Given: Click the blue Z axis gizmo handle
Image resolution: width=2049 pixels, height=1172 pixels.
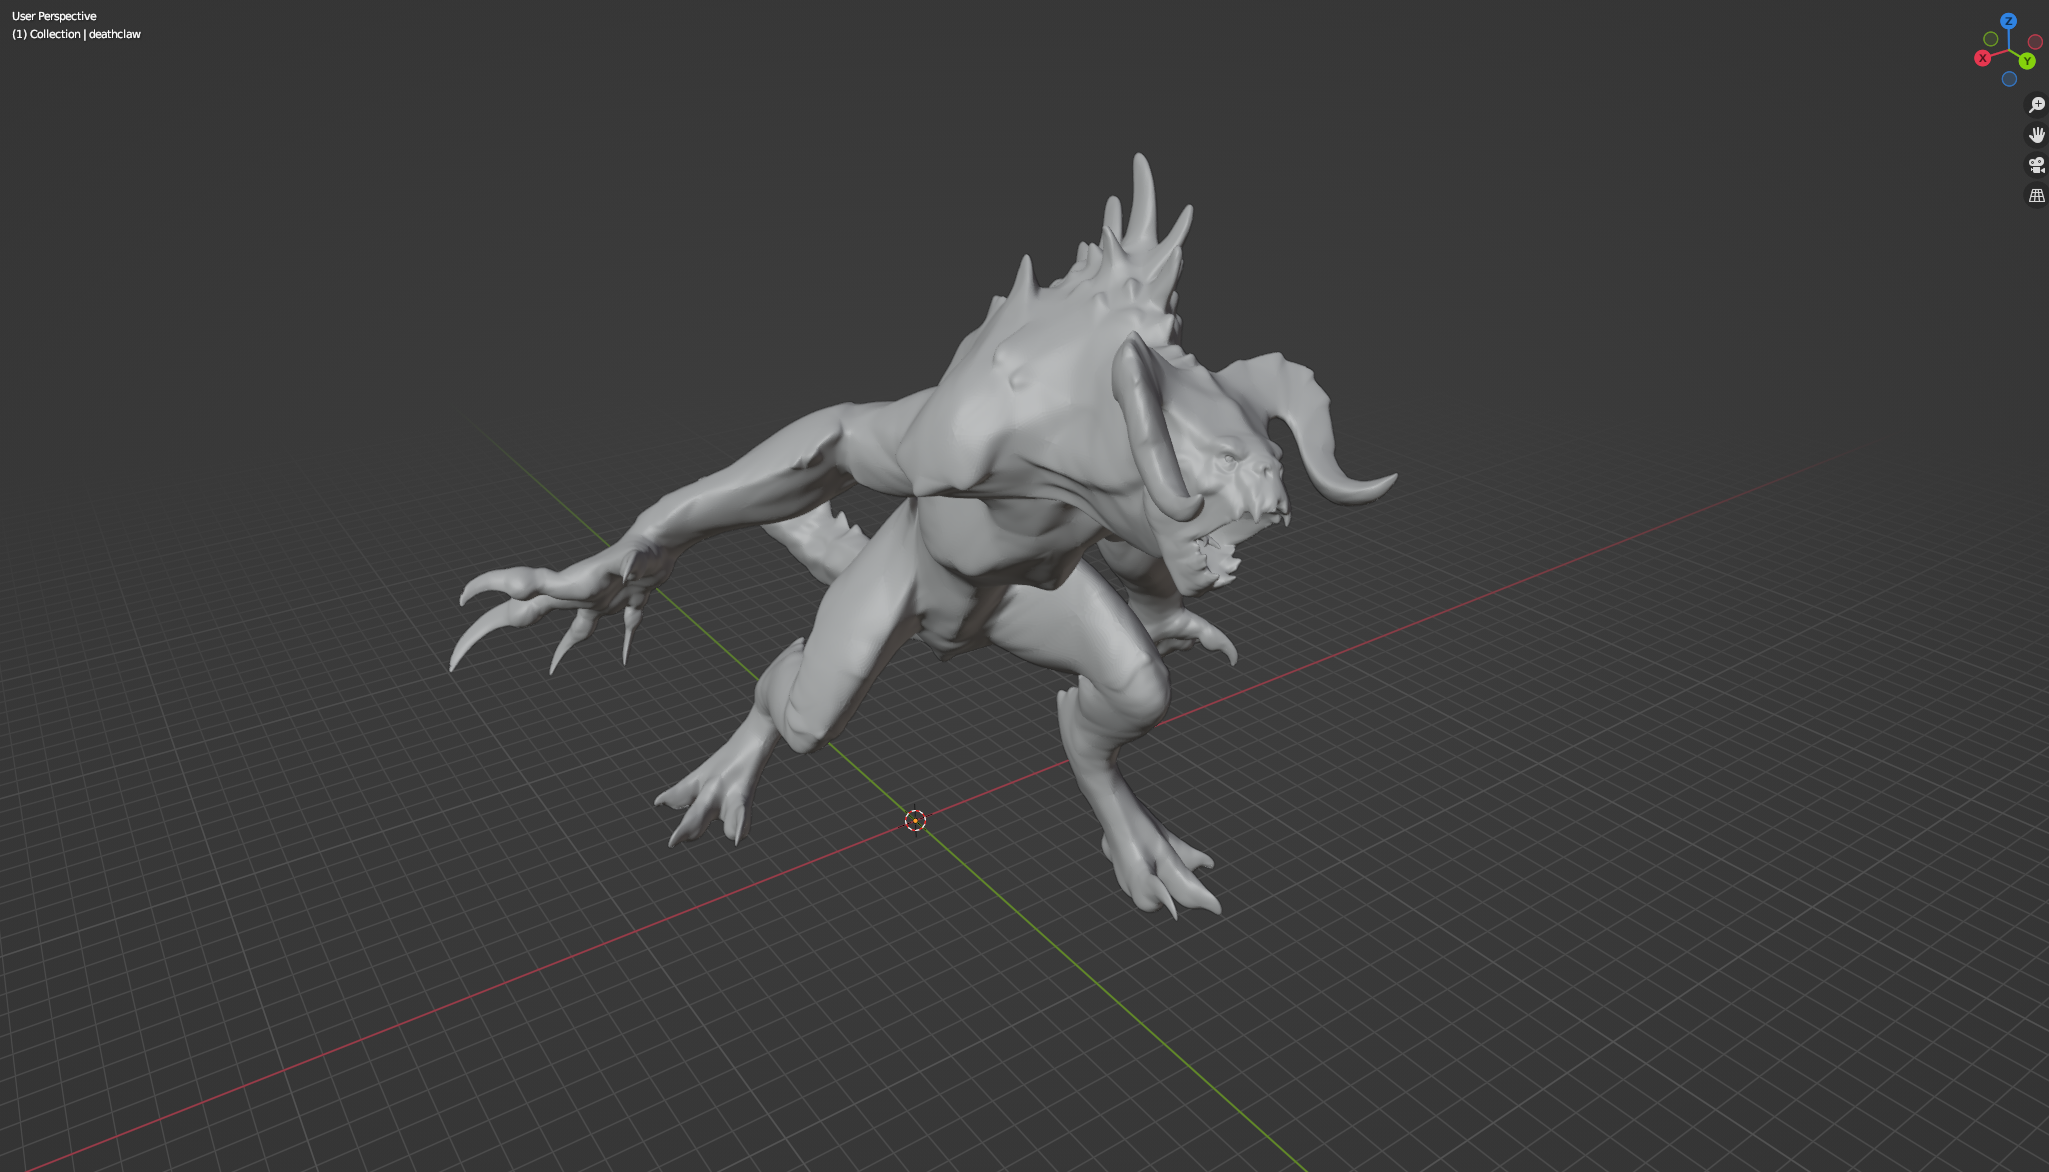Looking at the screenshot, I should [x=2008, y=21].
